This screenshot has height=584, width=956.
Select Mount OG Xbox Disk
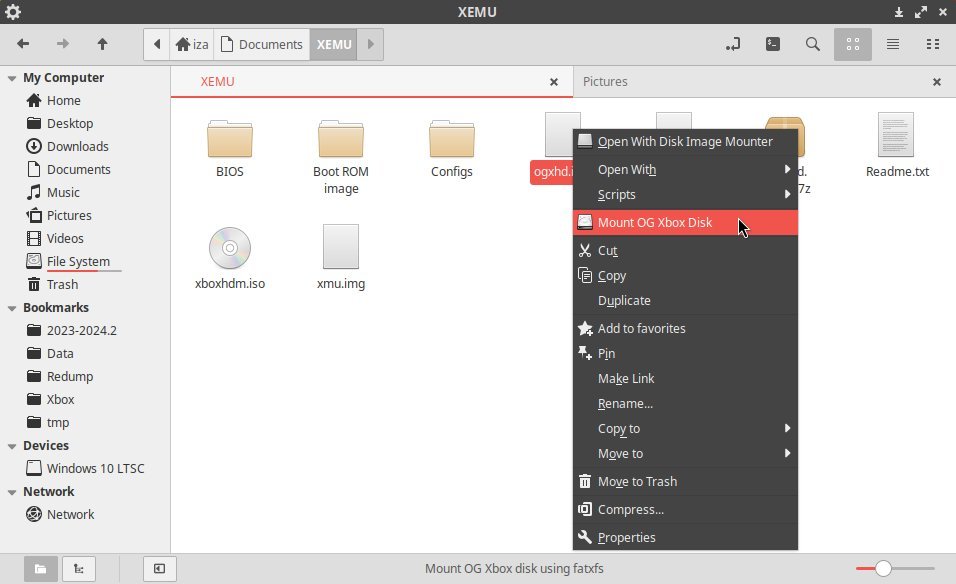click(685, 223)
